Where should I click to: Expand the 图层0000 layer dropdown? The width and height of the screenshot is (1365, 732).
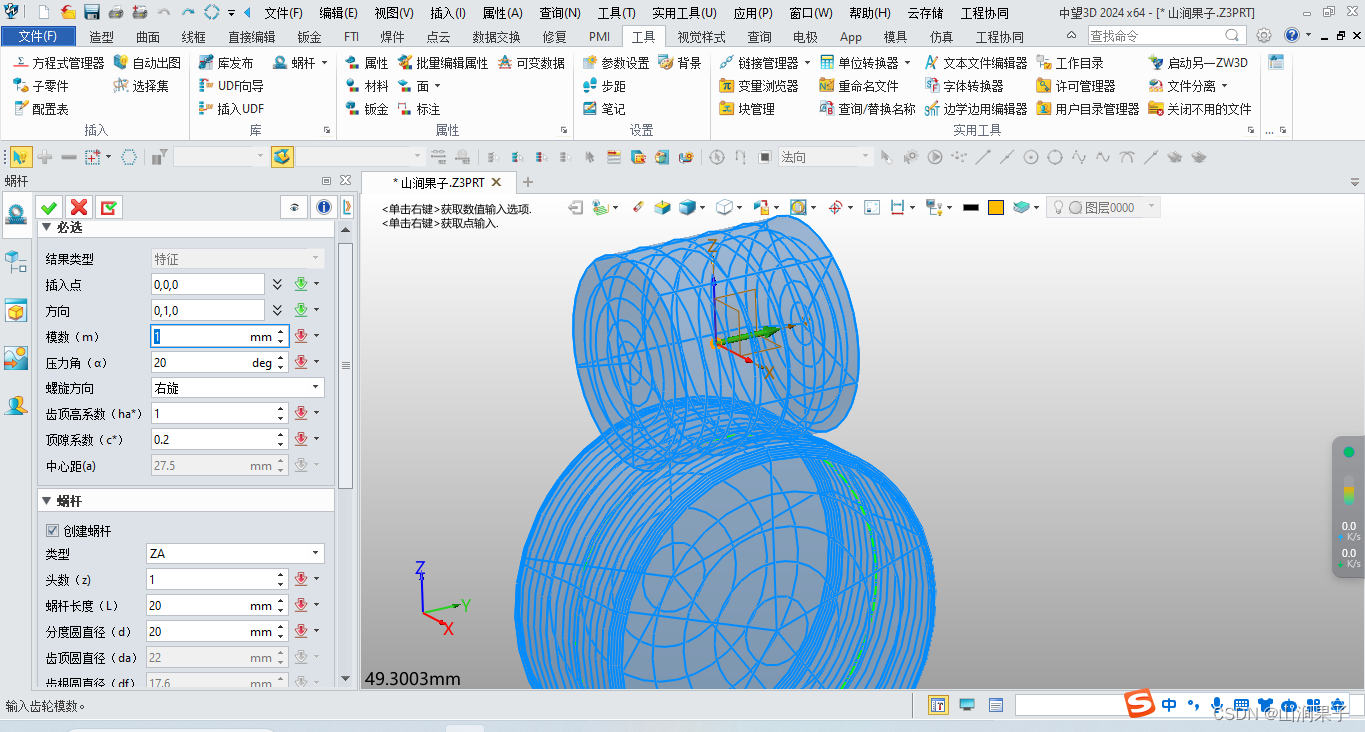coord(1153,206)
